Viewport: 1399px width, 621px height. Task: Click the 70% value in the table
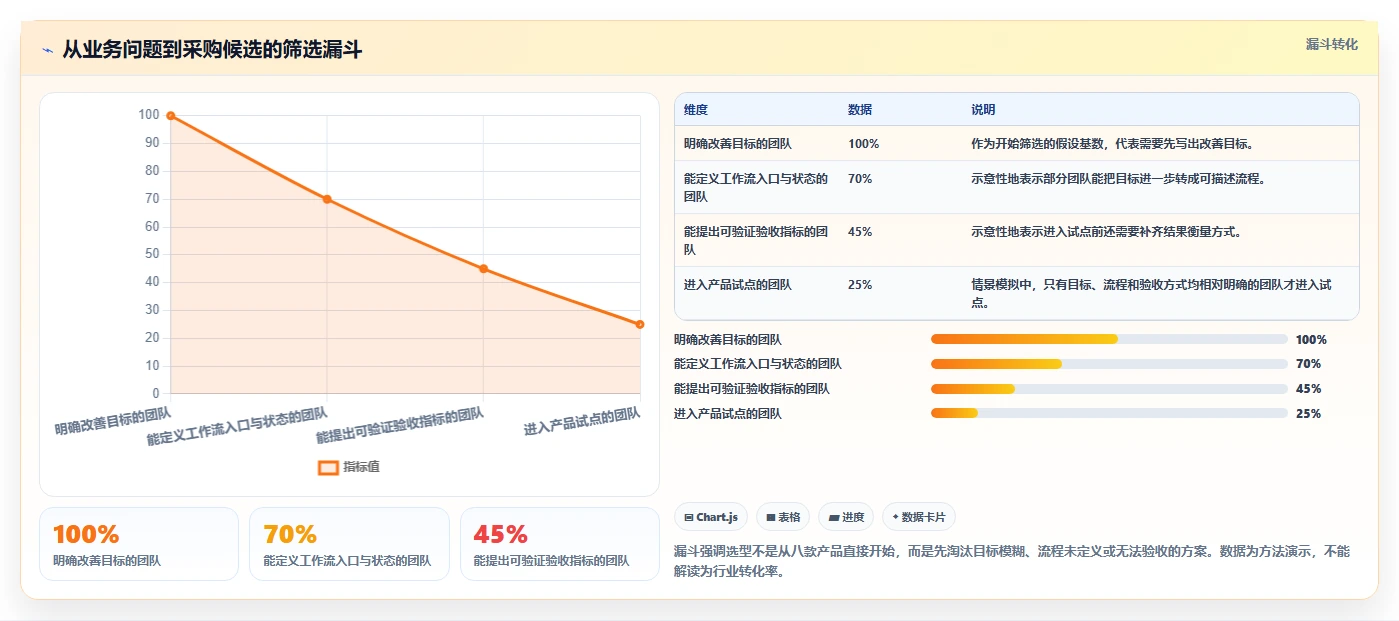(x=860, y=179)
